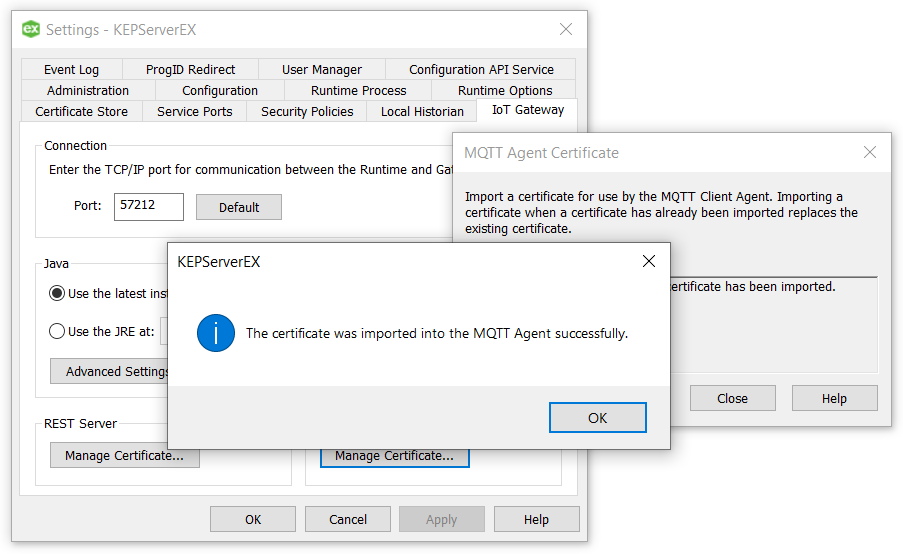Click the KEPServerEX app icon in Settings title bar
The height and width of the screenshot is (554, 903).
[31, 29]
